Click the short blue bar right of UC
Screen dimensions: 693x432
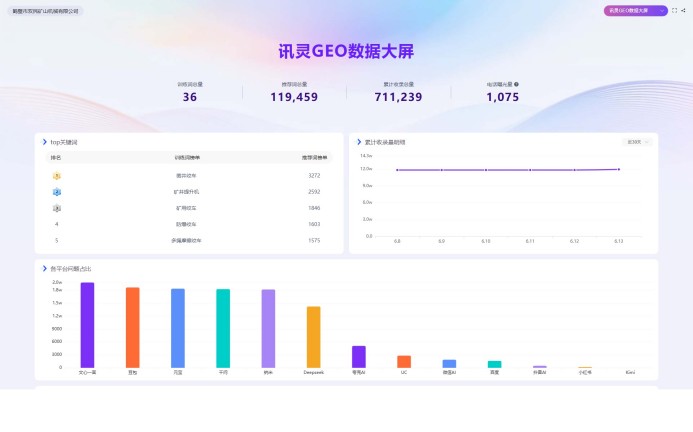[x=449, y=363]
